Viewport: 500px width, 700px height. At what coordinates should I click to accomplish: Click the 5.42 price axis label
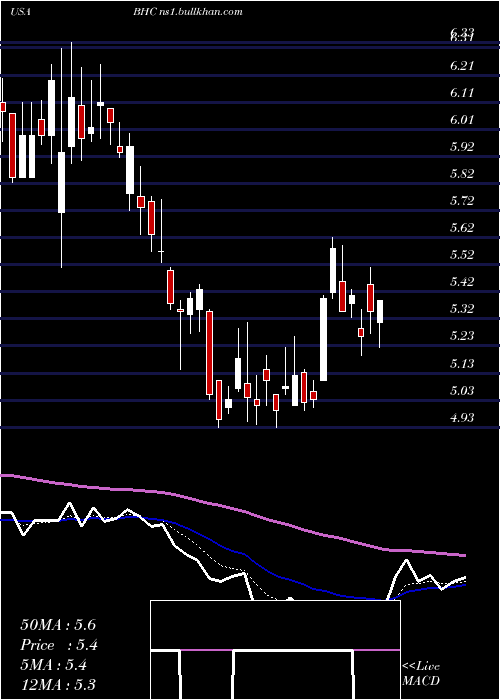pos(462,282)
